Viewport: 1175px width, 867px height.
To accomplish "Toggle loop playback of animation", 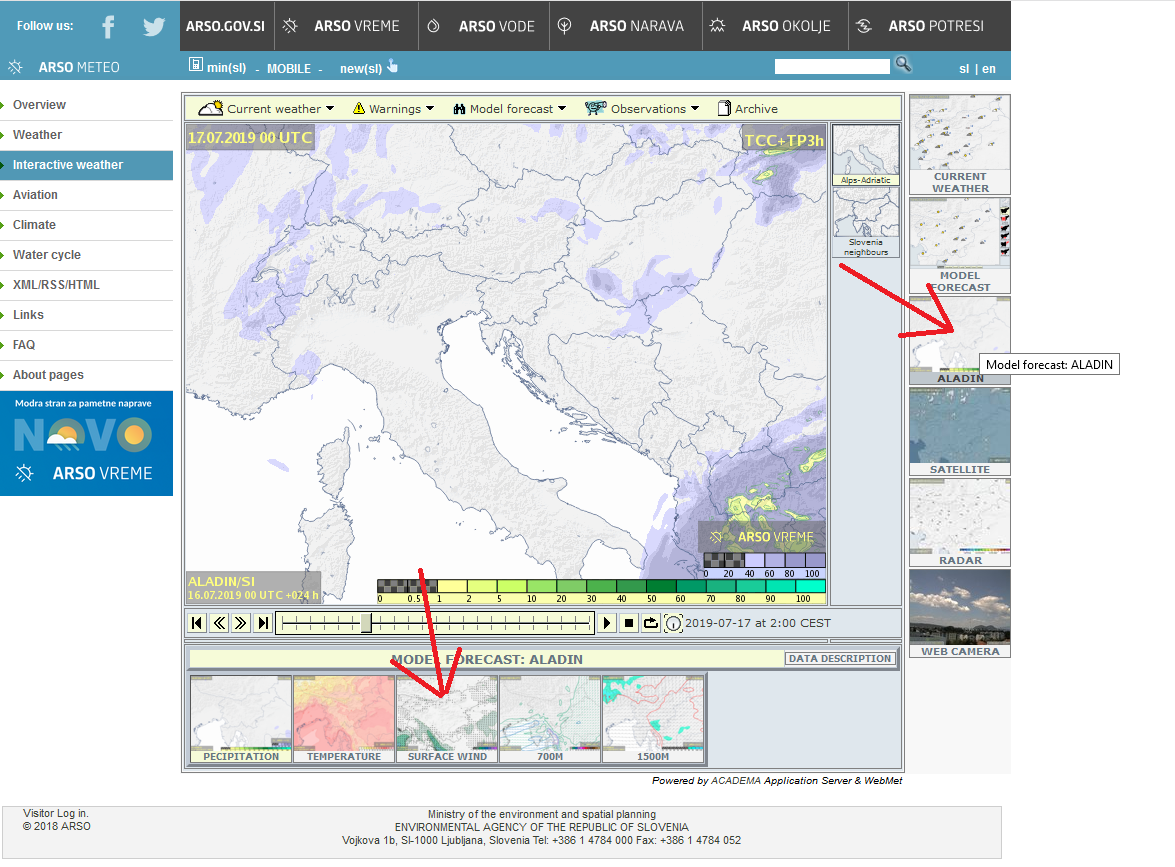I will pyautogui.click(x=650, y=623).
